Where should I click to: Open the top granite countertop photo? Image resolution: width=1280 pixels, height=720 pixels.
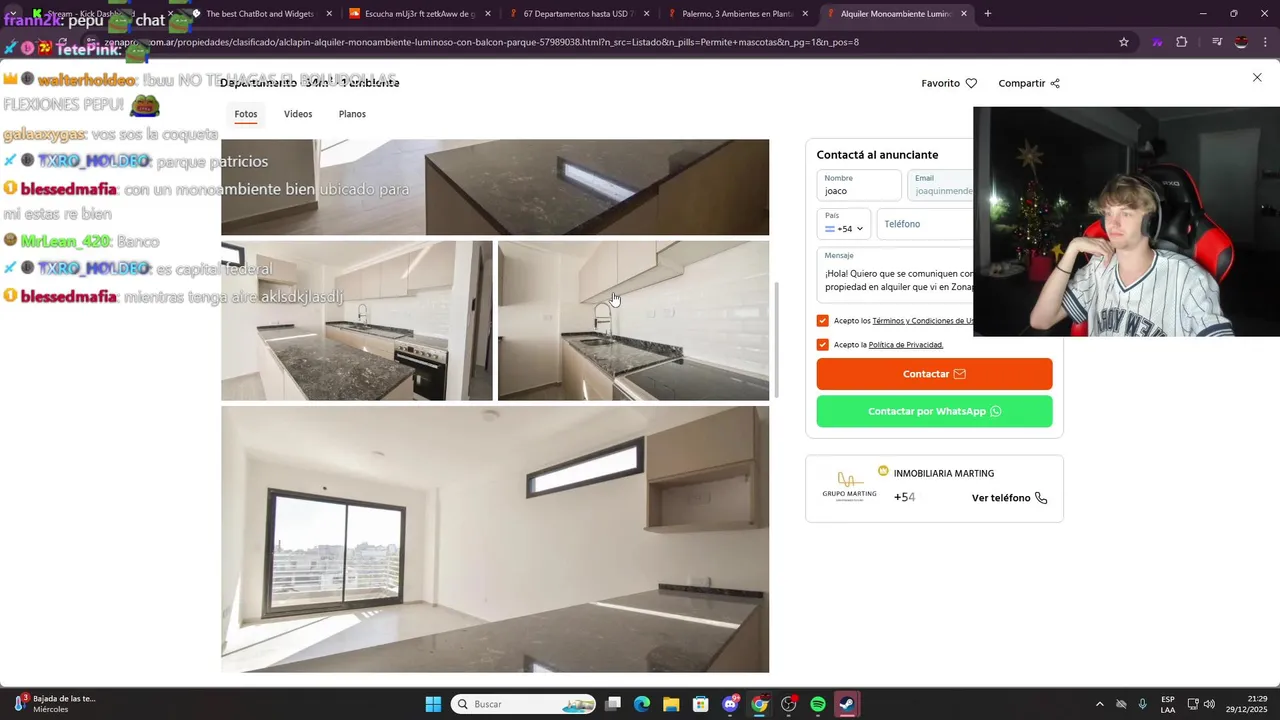coord(495,187)
